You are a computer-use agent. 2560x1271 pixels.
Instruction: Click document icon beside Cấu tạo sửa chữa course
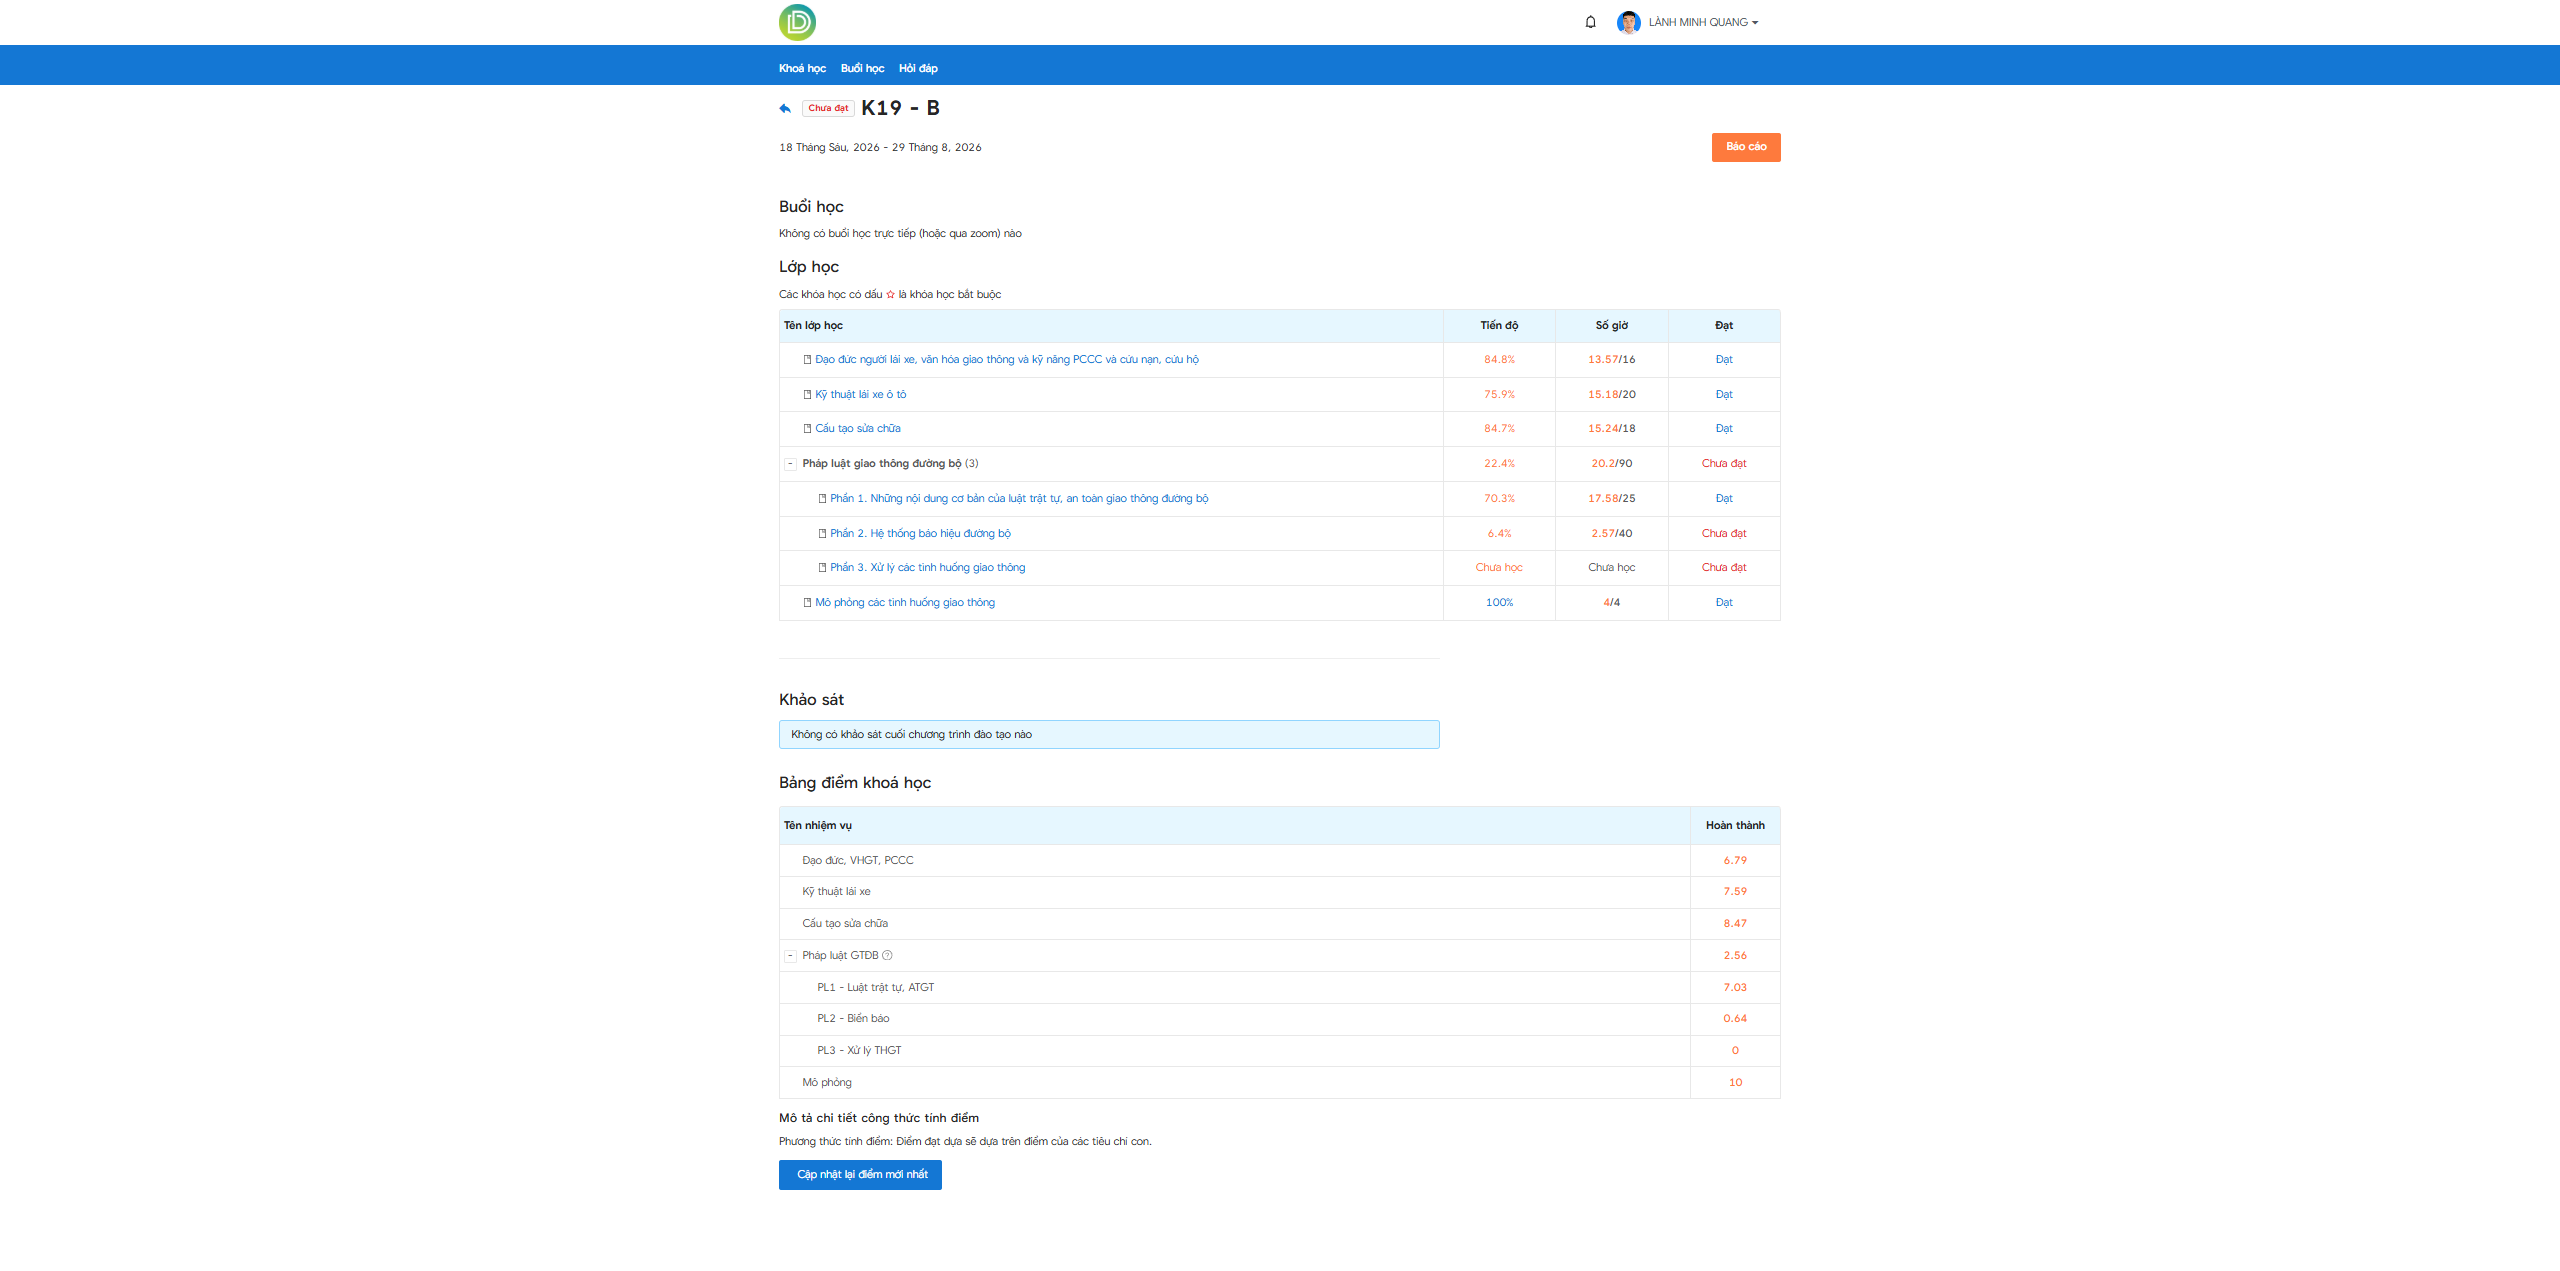click(x=807, y=429)
